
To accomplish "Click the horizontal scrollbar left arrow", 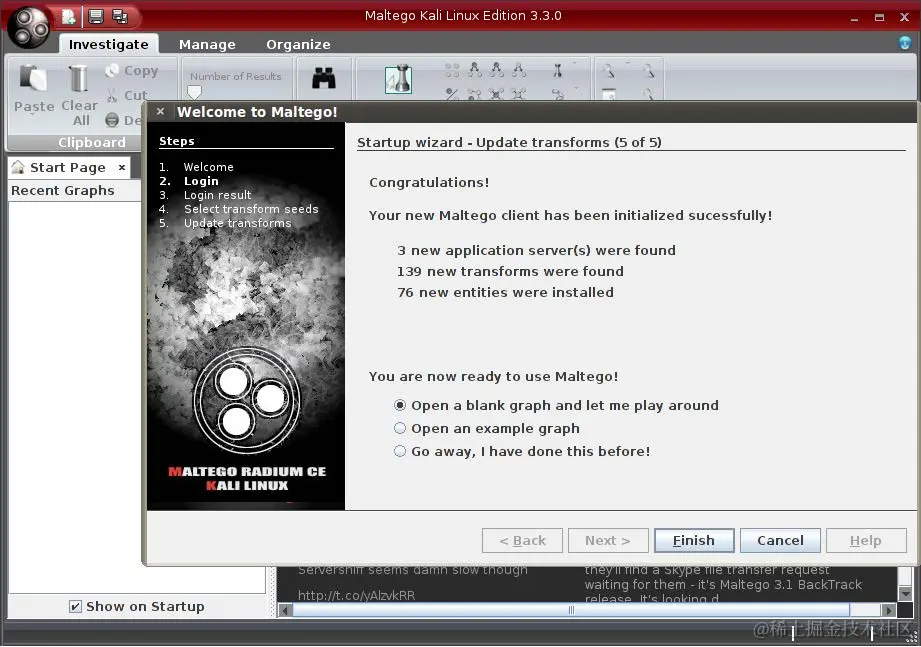I will coord(285,610).
